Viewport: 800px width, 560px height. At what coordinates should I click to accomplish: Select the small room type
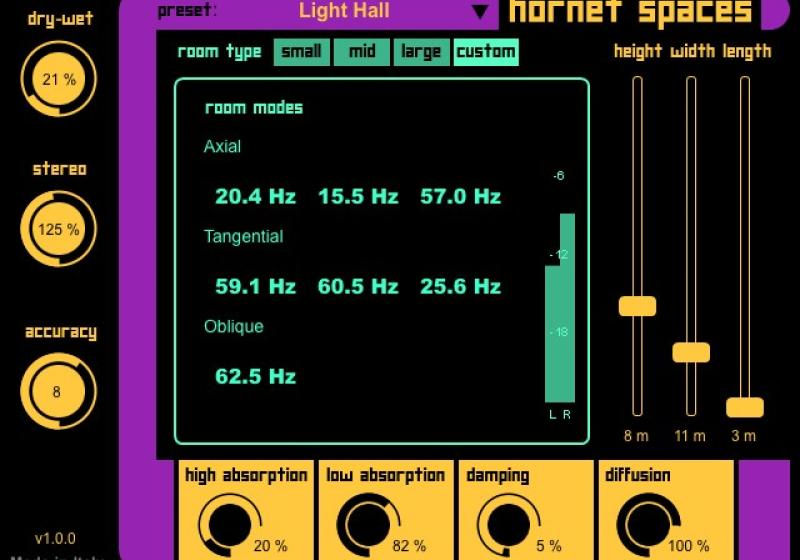coord(302,52)
